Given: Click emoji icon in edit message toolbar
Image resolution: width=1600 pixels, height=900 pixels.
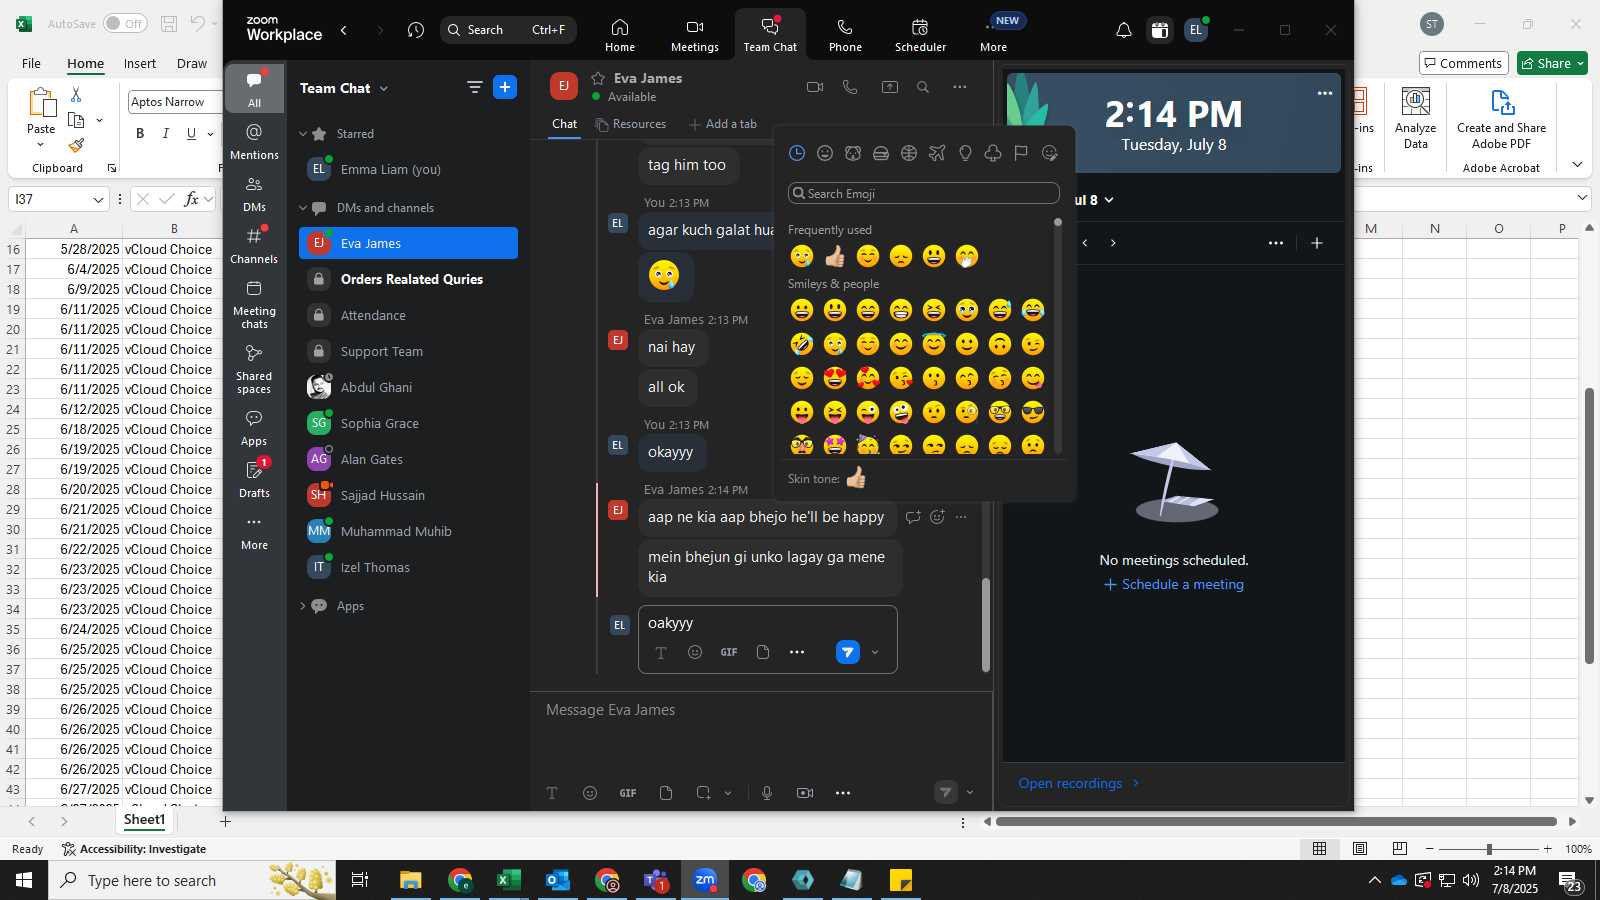Looking at the screenshot, I should pyautogui.click(x=695, y=652).
